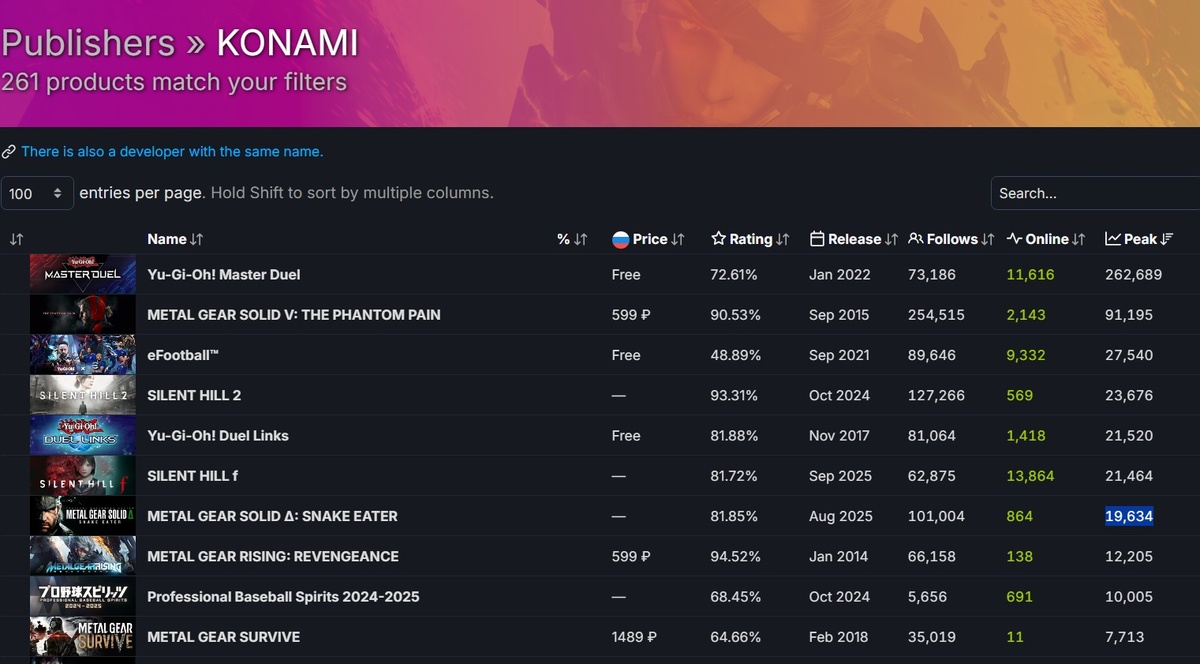Click the Russian flag icon in Price header
This screenshot has width=1200, height=664.
click(620, 239)
